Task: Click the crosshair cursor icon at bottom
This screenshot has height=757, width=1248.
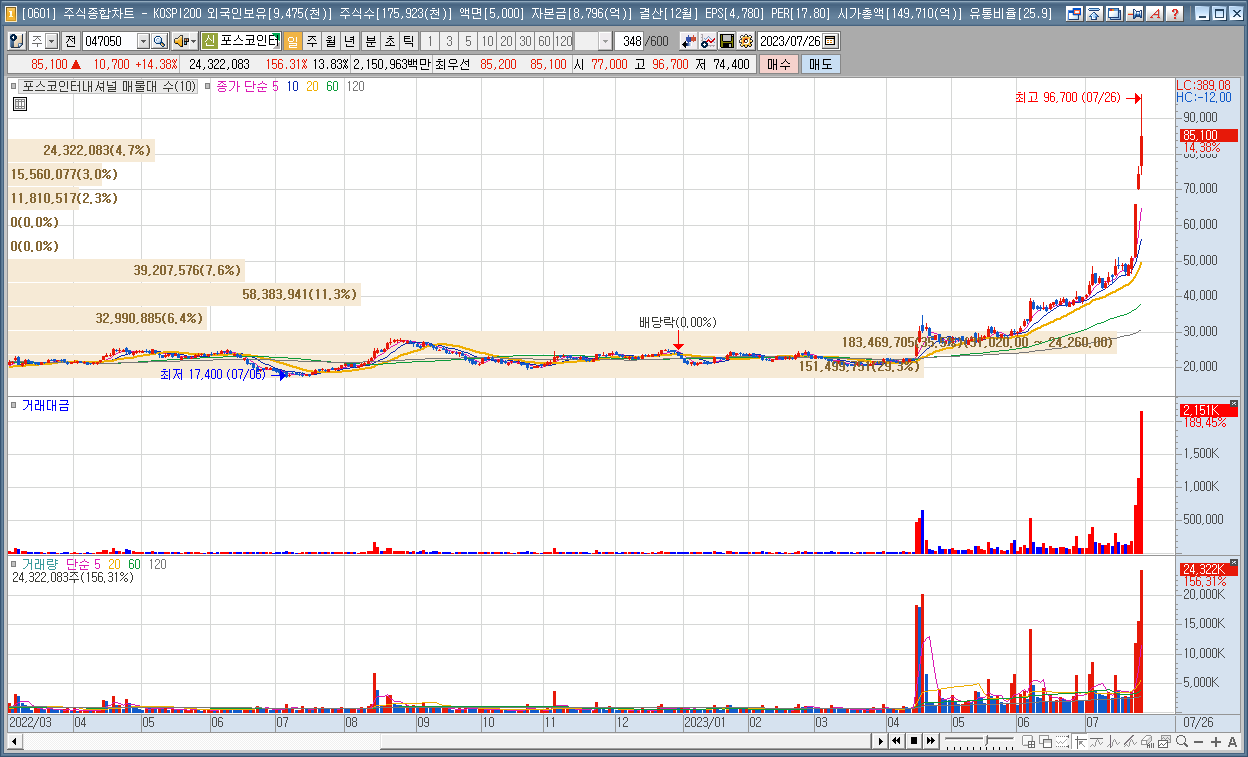Action: tap(1080, 741)
